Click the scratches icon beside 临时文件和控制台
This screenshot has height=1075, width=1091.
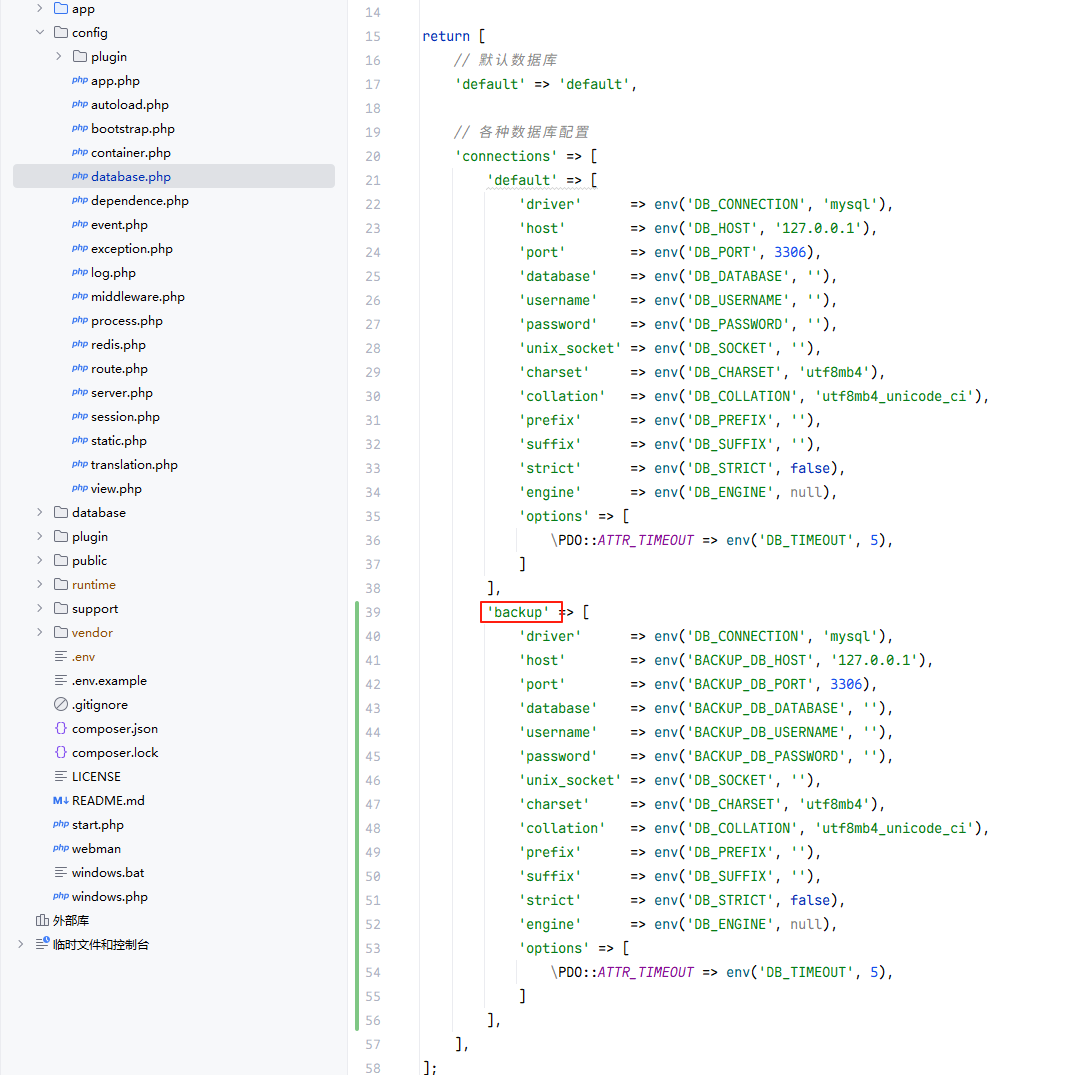(42, 944)
